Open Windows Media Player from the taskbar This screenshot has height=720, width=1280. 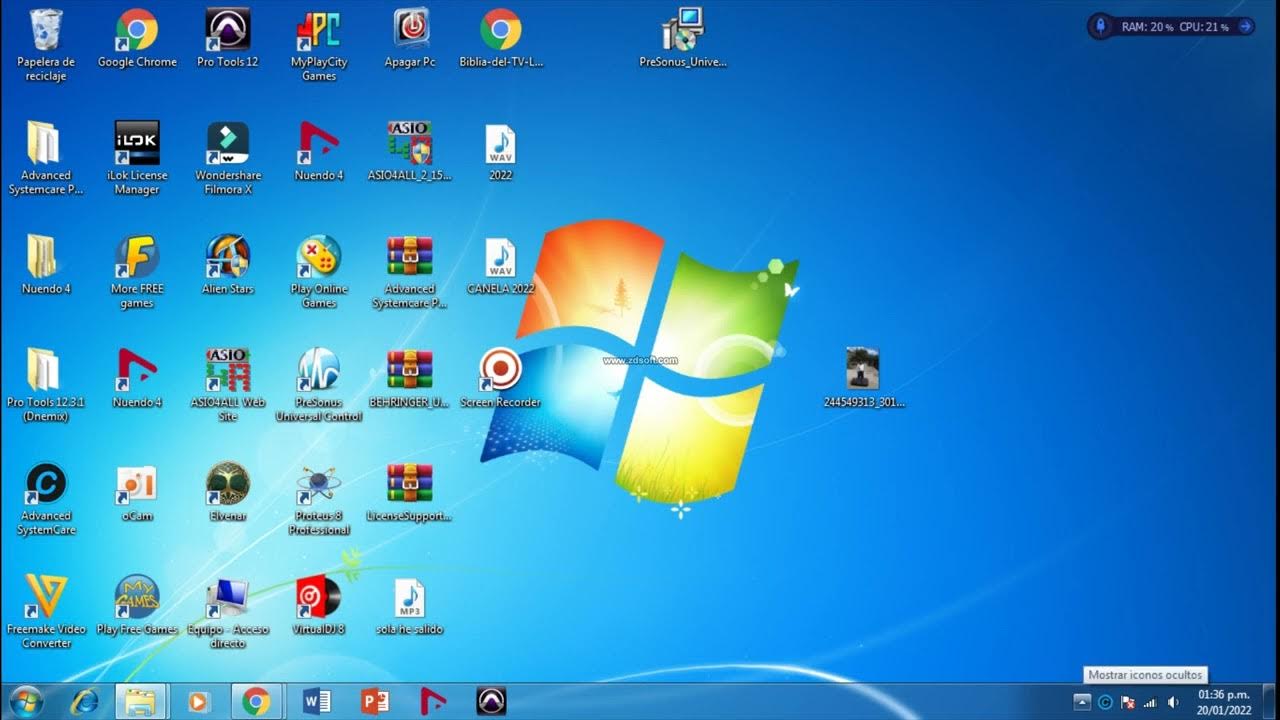point(198,702)
